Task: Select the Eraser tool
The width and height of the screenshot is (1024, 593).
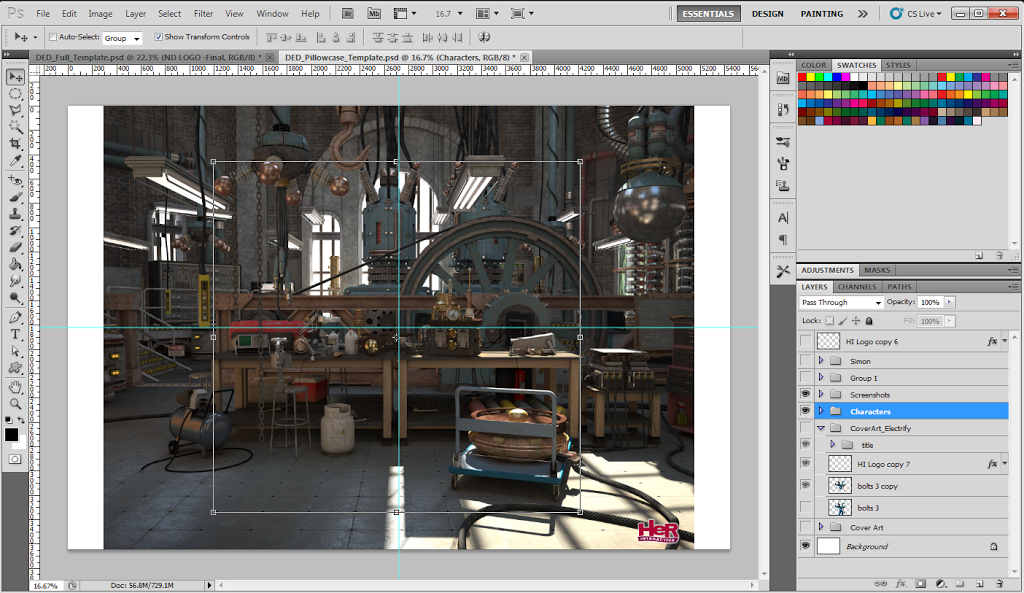Action: 15,248
